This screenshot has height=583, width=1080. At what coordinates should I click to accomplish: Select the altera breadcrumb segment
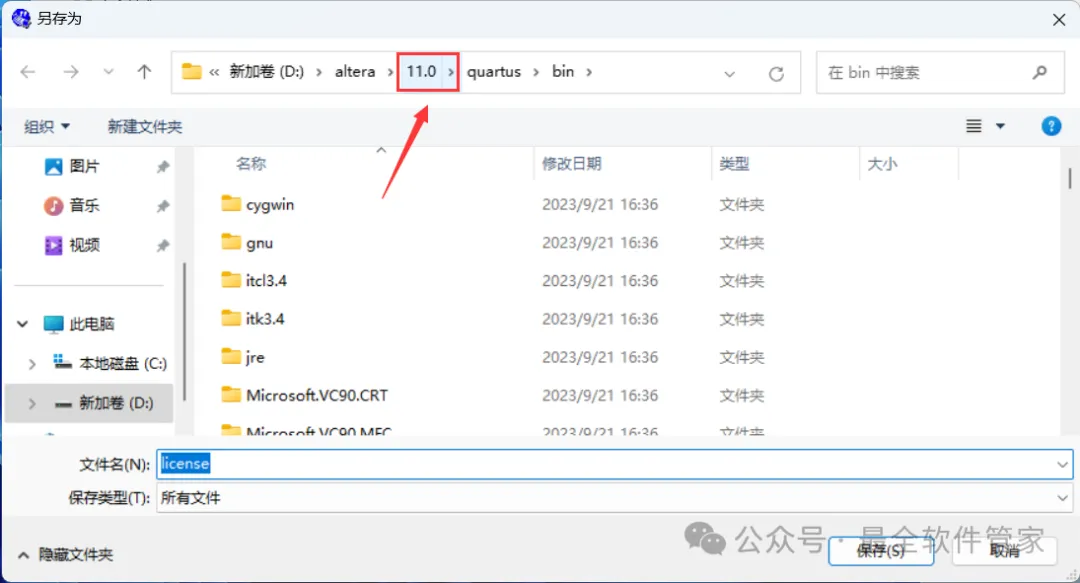tap(355, 72)
